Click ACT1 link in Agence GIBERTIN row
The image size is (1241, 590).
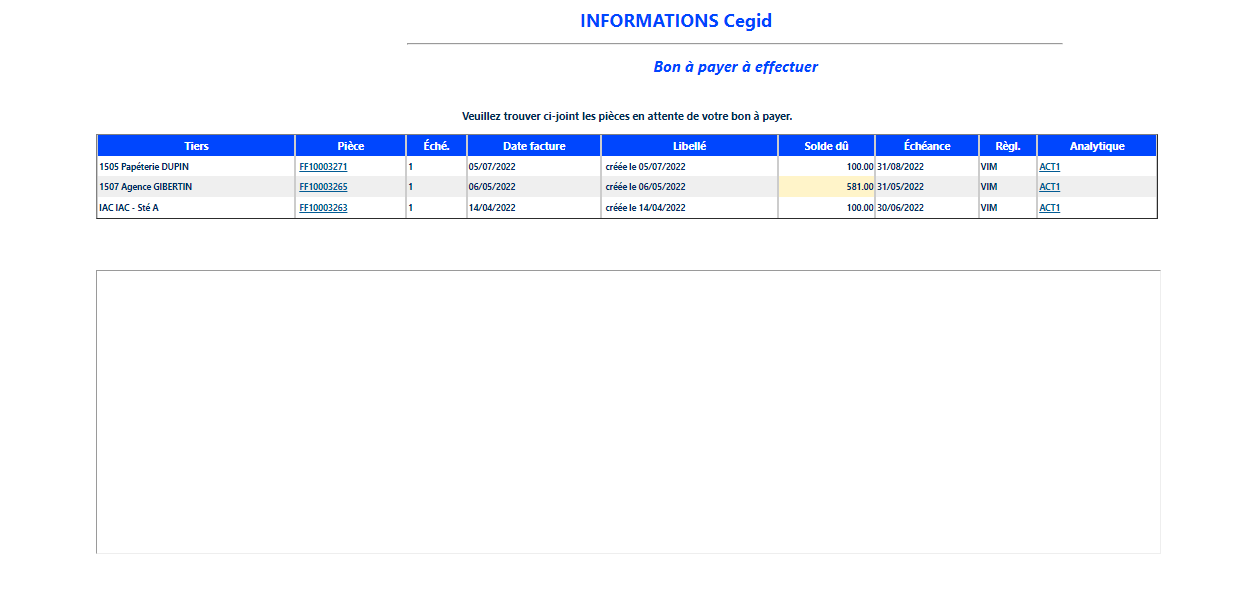click(1049, 187)
